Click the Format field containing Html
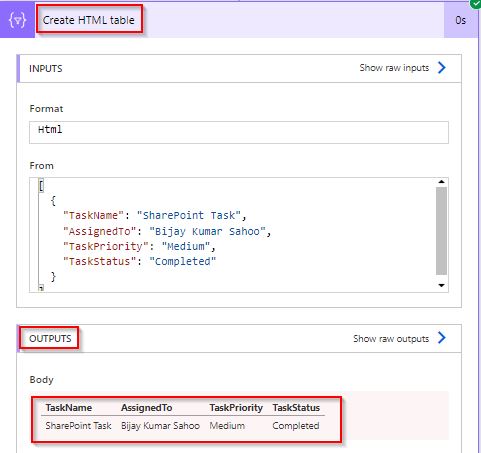 pyautogui.click(x=239, y=132)
